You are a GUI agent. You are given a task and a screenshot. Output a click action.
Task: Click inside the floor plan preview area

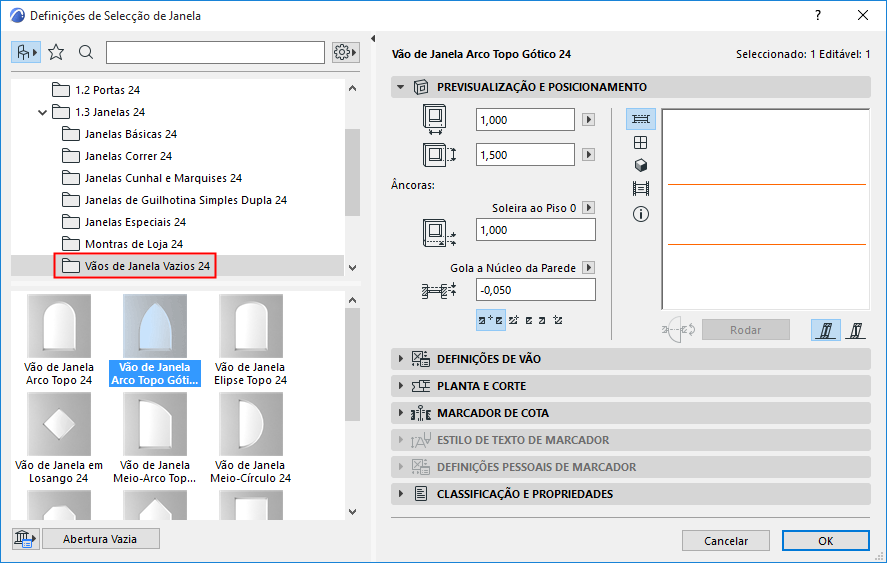[766, 209]
